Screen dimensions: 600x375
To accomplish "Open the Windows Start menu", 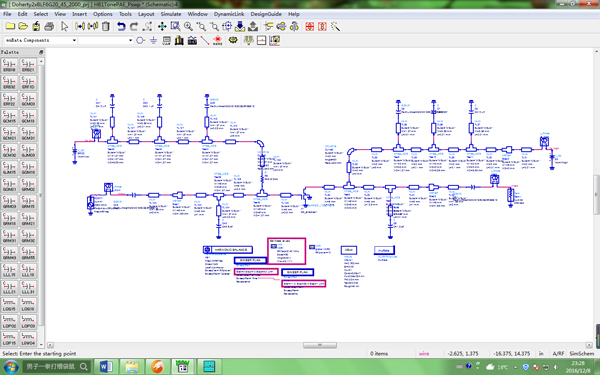I will (10, 367).
